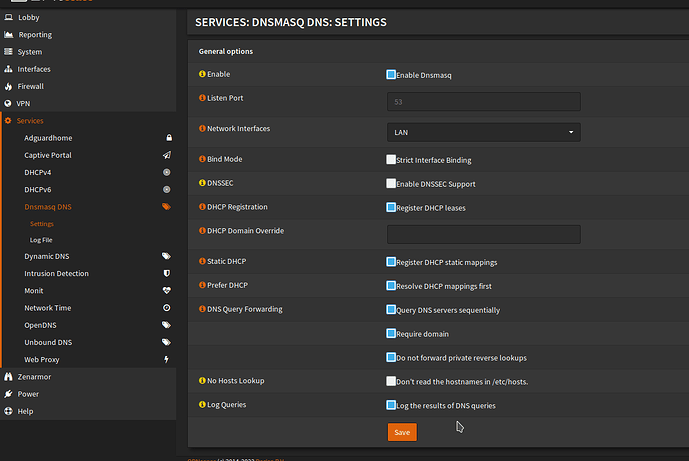Click the DHCPv6 circle icon

pyautogui.click(x=167, y=189)
